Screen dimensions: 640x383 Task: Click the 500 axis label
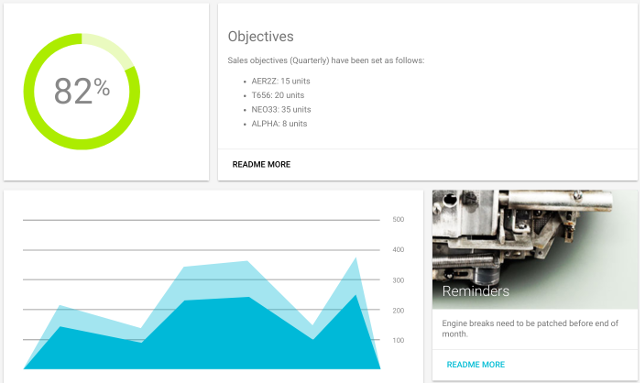click(x=398, y=219)
